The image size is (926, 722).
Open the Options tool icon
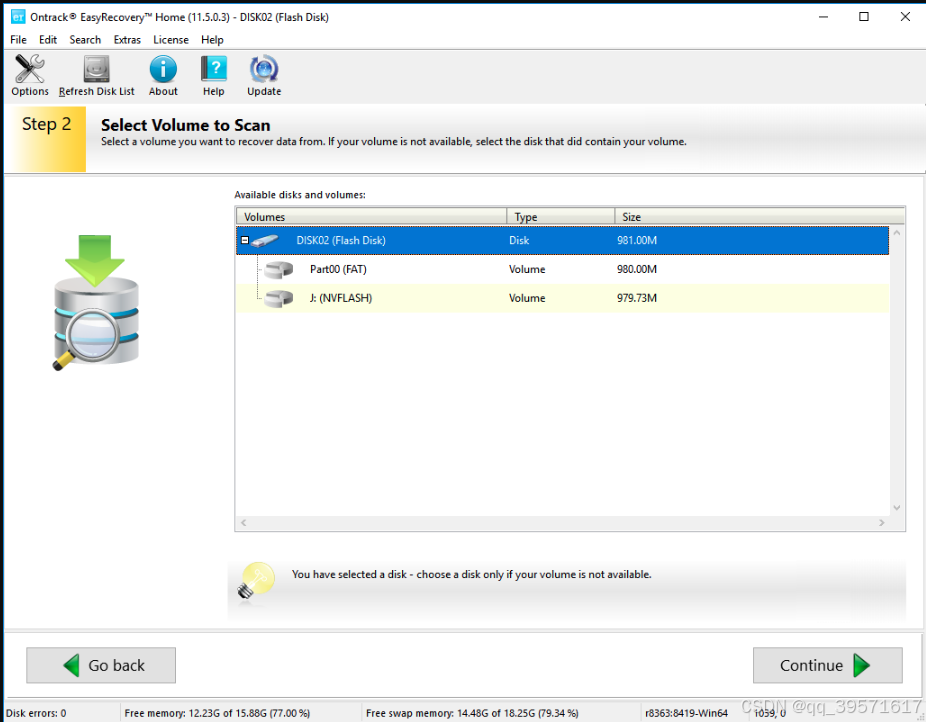click(30, 69)
